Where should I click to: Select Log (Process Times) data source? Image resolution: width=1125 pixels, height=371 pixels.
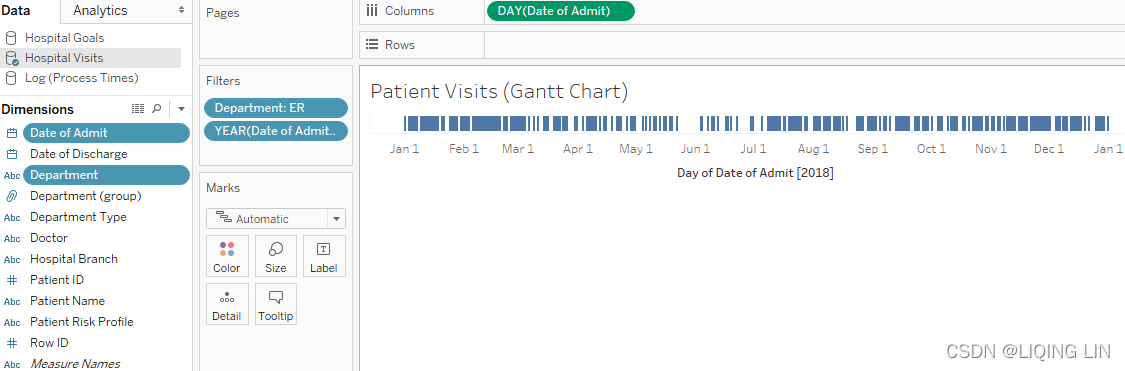tap(81, 78)
